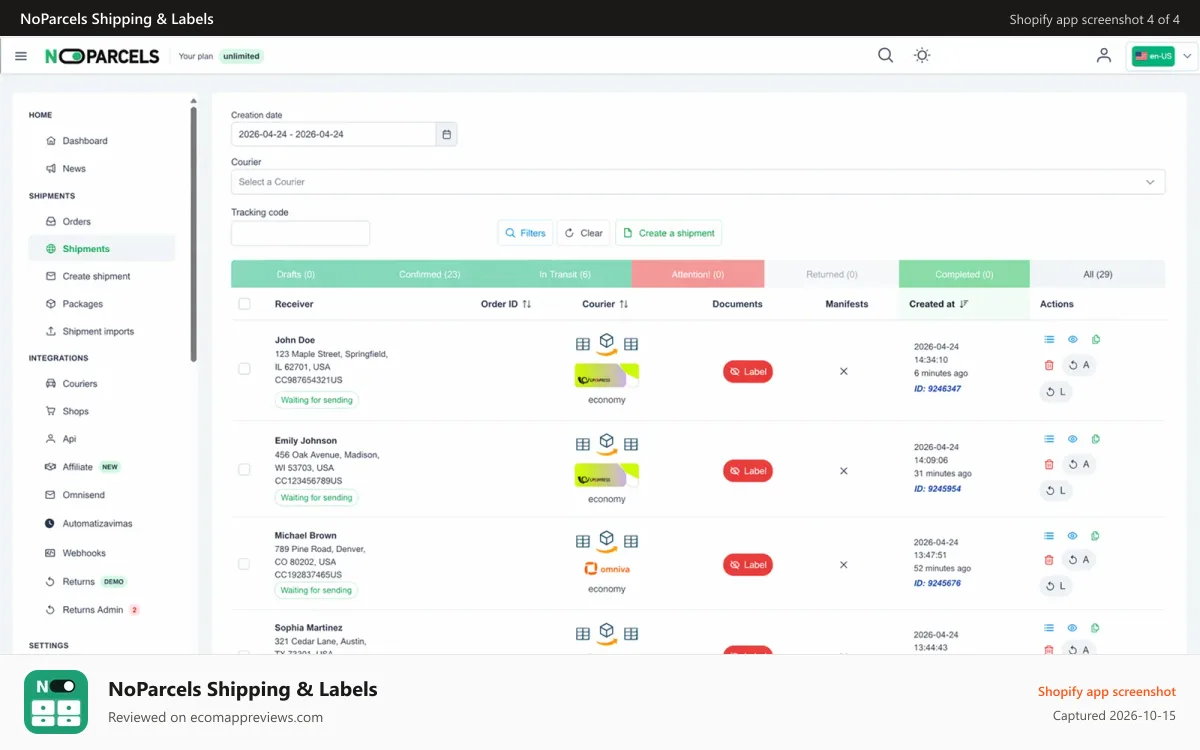Open the hamburger menu next to NoParcels logo
Image resolution: width=1200 pixels, height=750 pixels.
(21, 56)
